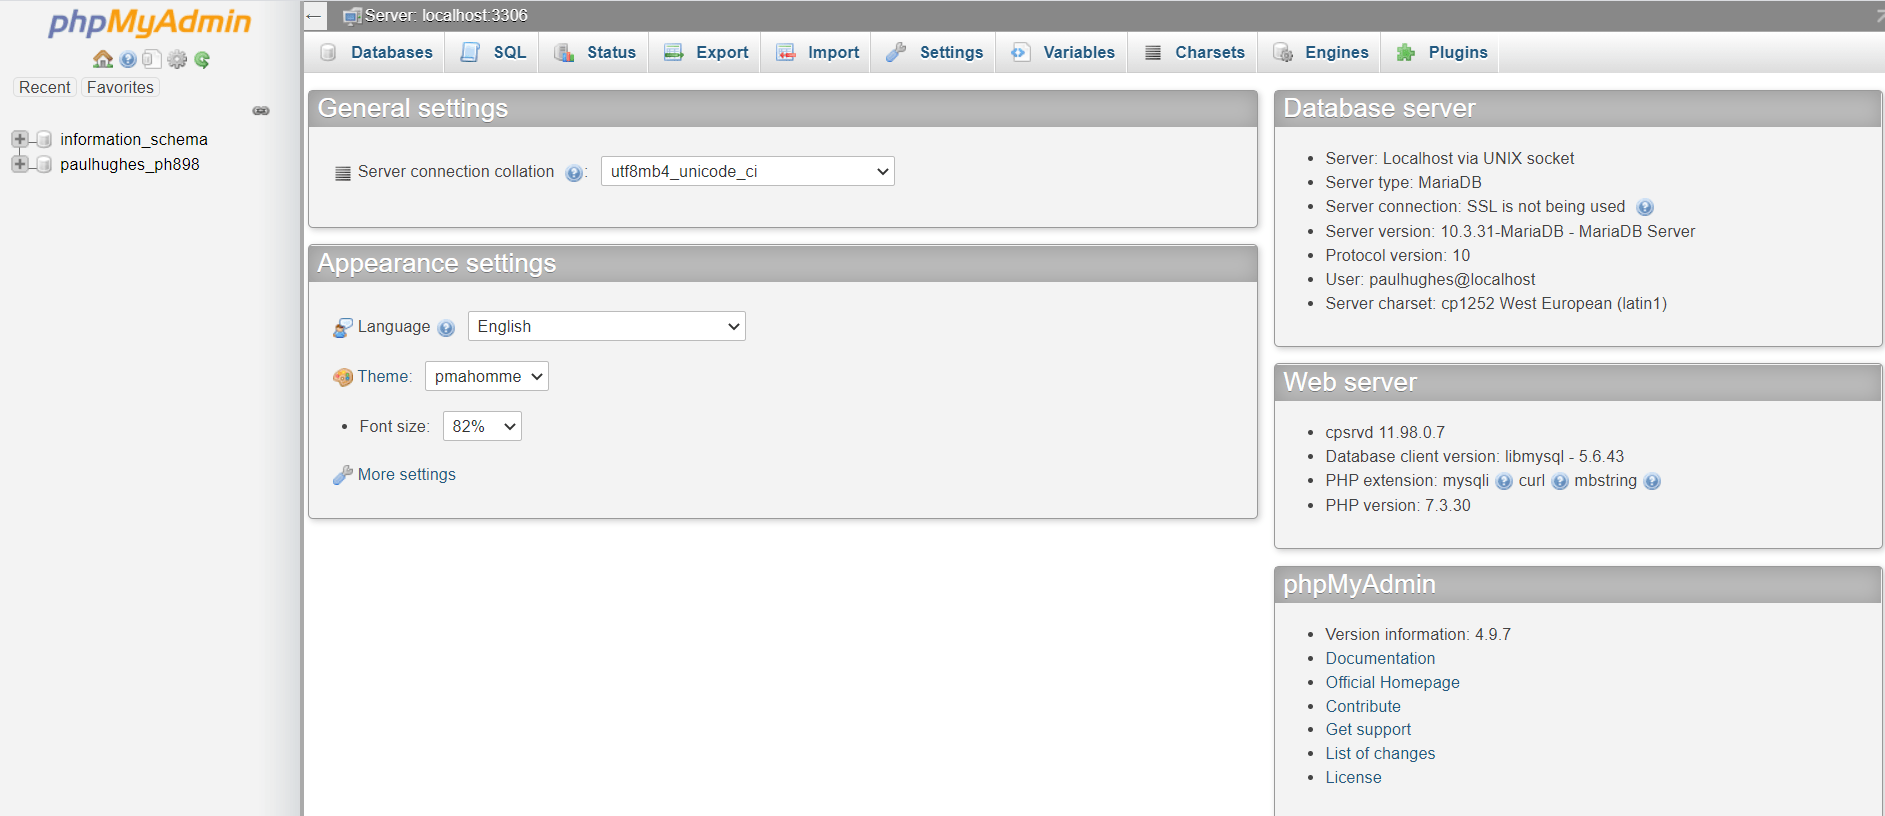The height and width of the screenshot is (816, 1885).
Task: Click help icon beside Server connection collation
Action: [x=573, y=173]
